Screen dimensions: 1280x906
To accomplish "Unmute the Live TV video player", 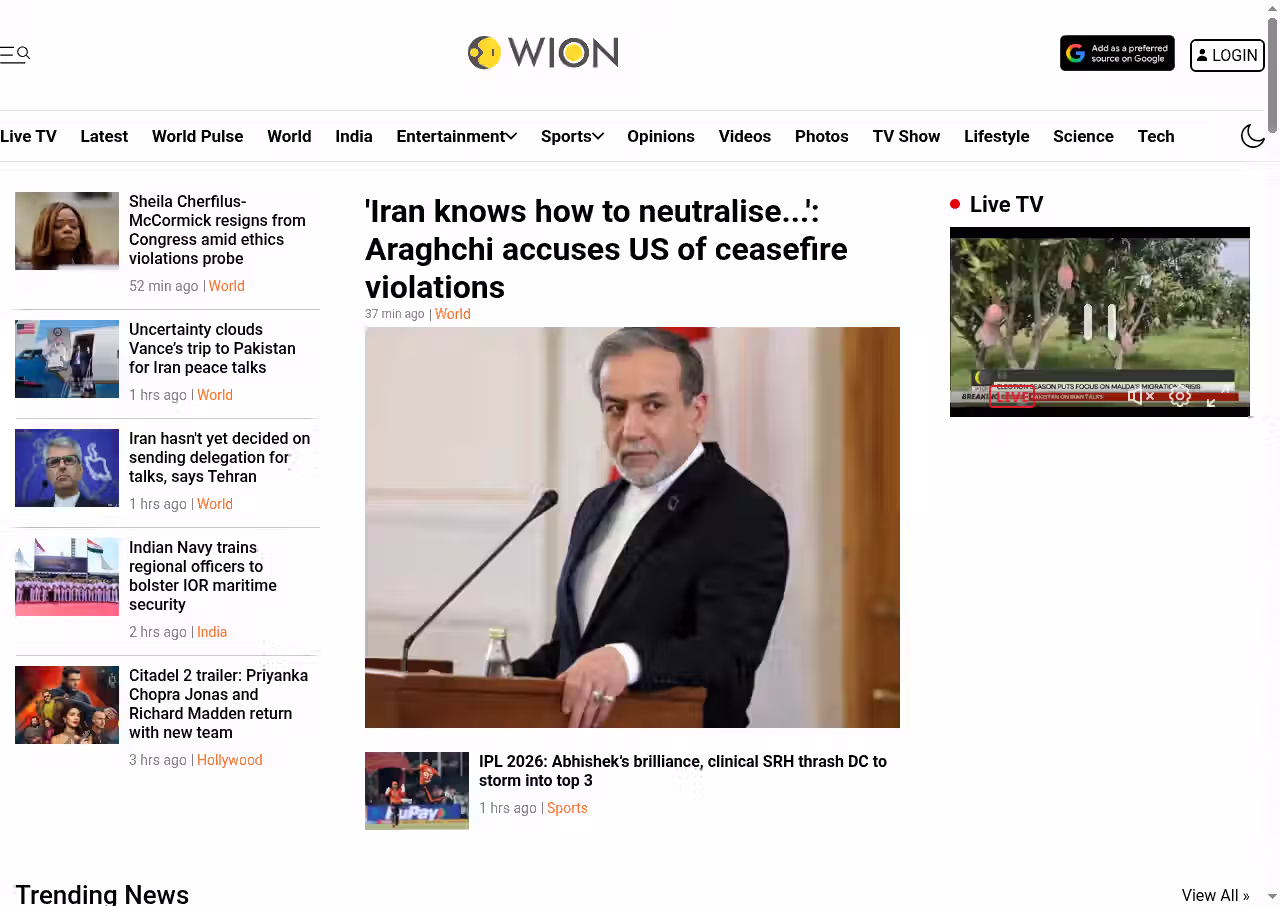I will coord(1140,396).
